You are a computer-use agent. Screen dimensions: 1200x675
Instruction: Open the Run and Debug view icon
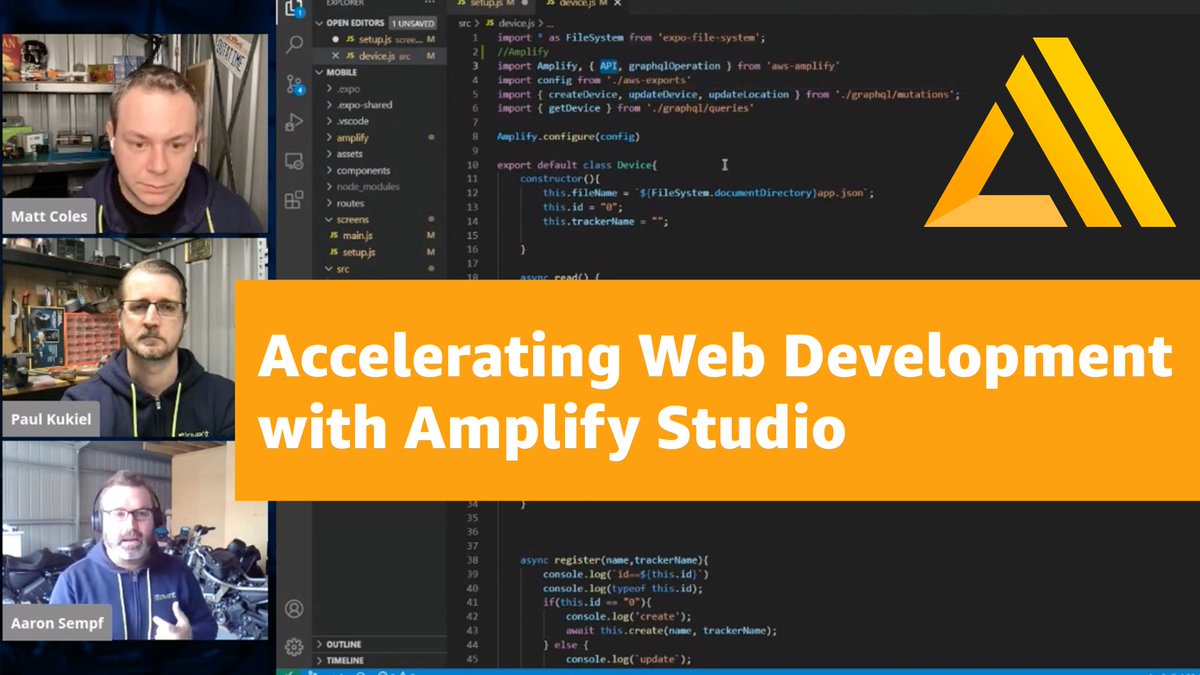(x=294, y=122)
